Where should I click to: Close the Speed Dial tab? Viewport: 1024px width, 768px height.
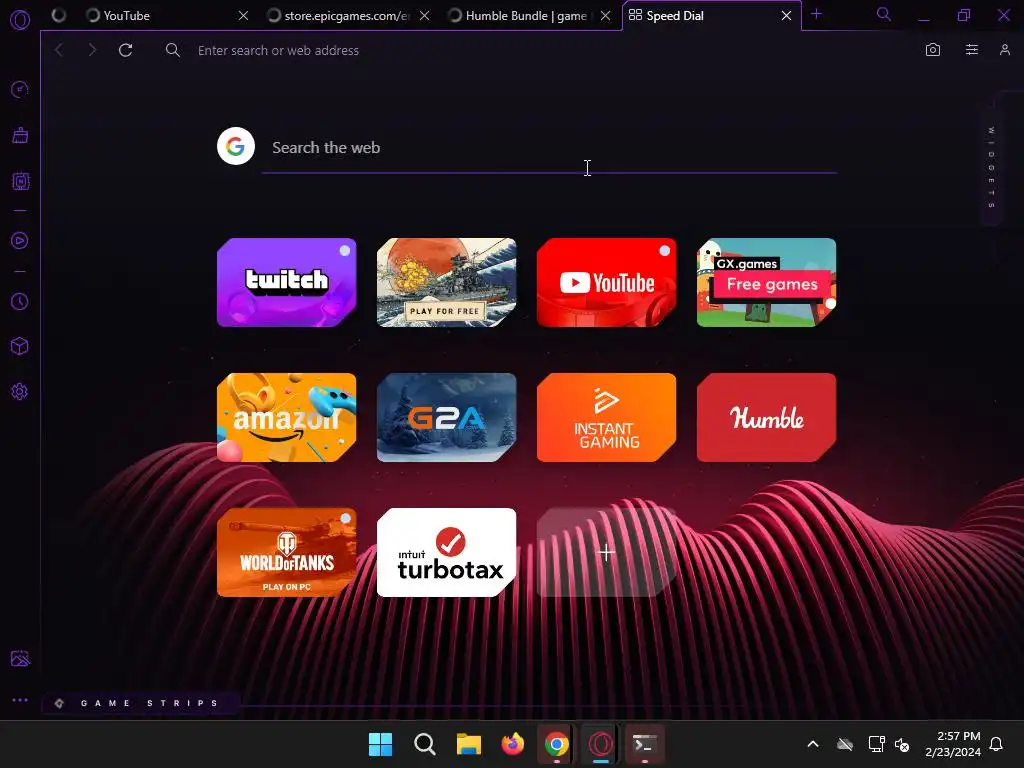(786, 16)
